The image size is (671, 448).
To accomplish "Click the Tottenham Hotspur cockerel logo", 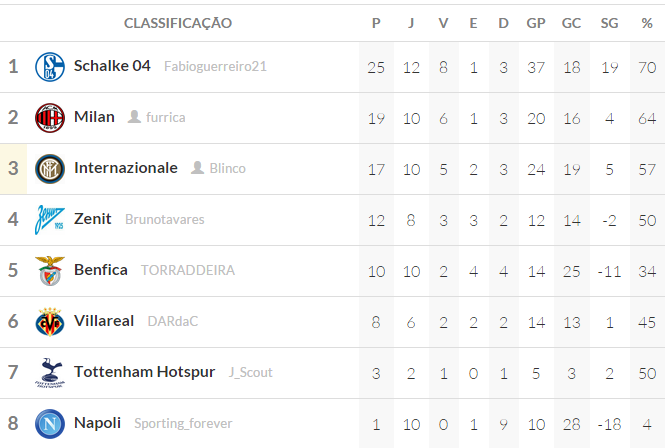I will coord(50,373).
